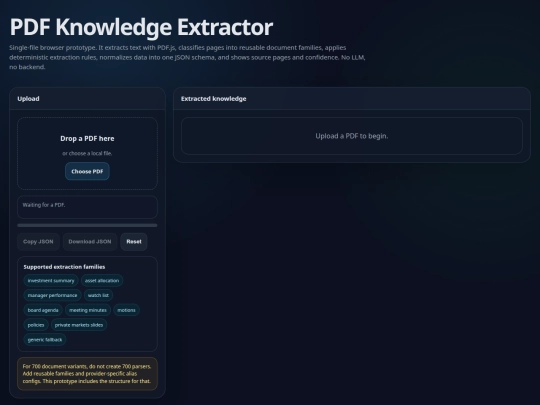This screenshot has height=405, width=540.
Task: Click the 'Drop a PDF here' drop zone heading
Action: (87, 138)
